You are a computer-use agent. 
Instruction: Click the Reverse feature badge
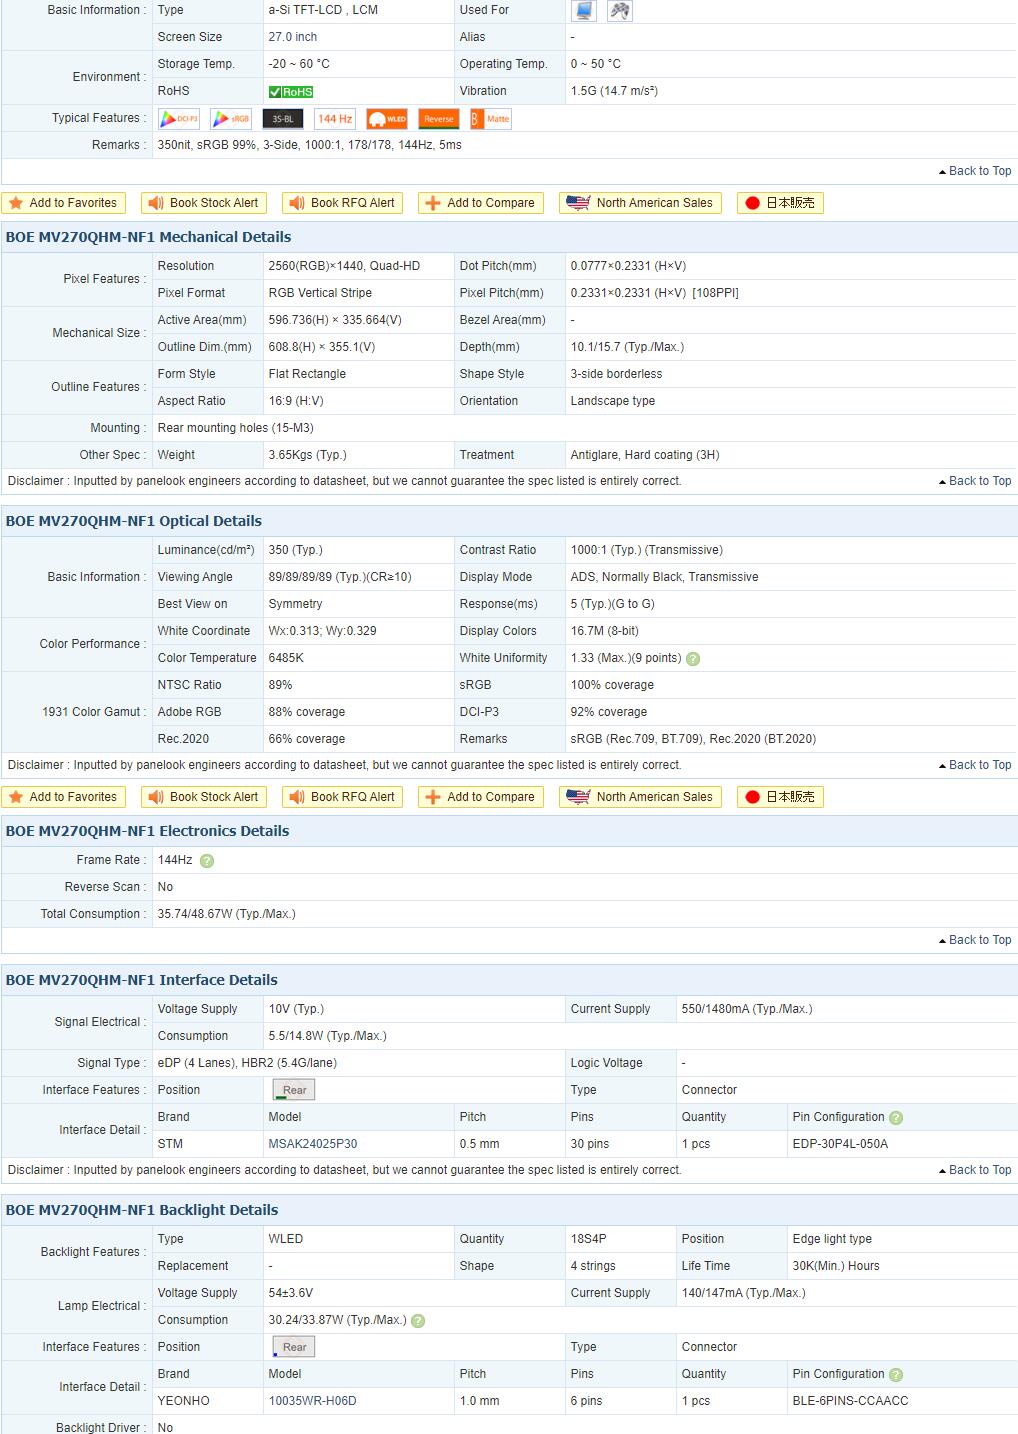(439, 119)
